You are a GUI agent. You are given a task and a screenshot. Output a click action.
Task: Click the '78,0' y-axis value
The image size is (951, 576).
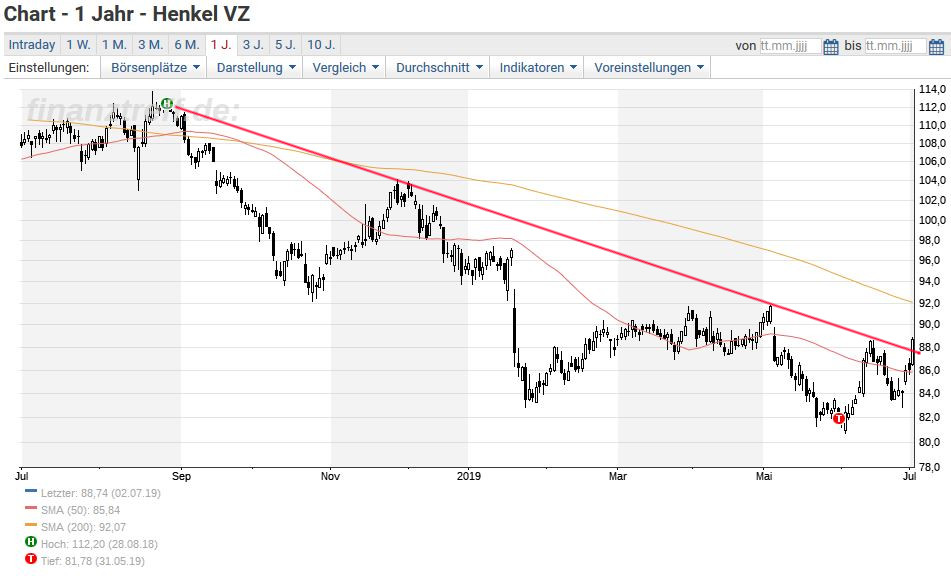(x=932, y=467)
